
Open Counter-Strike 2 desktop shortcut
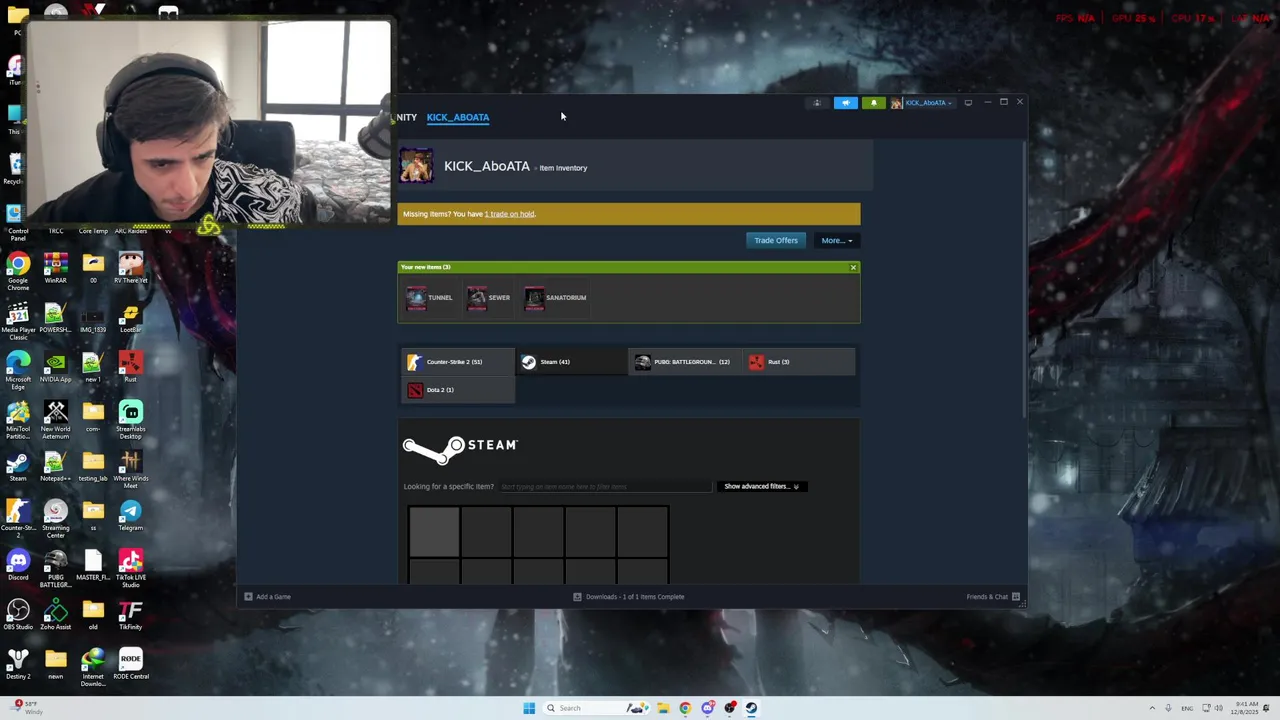(x=18, y=519)
